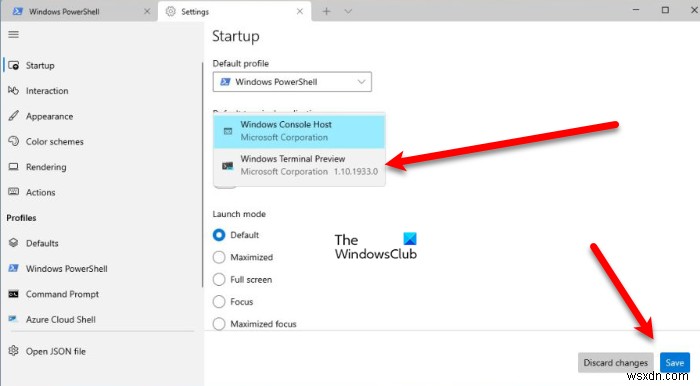
Task: Close the Settings tab
Action: [300, 12]
